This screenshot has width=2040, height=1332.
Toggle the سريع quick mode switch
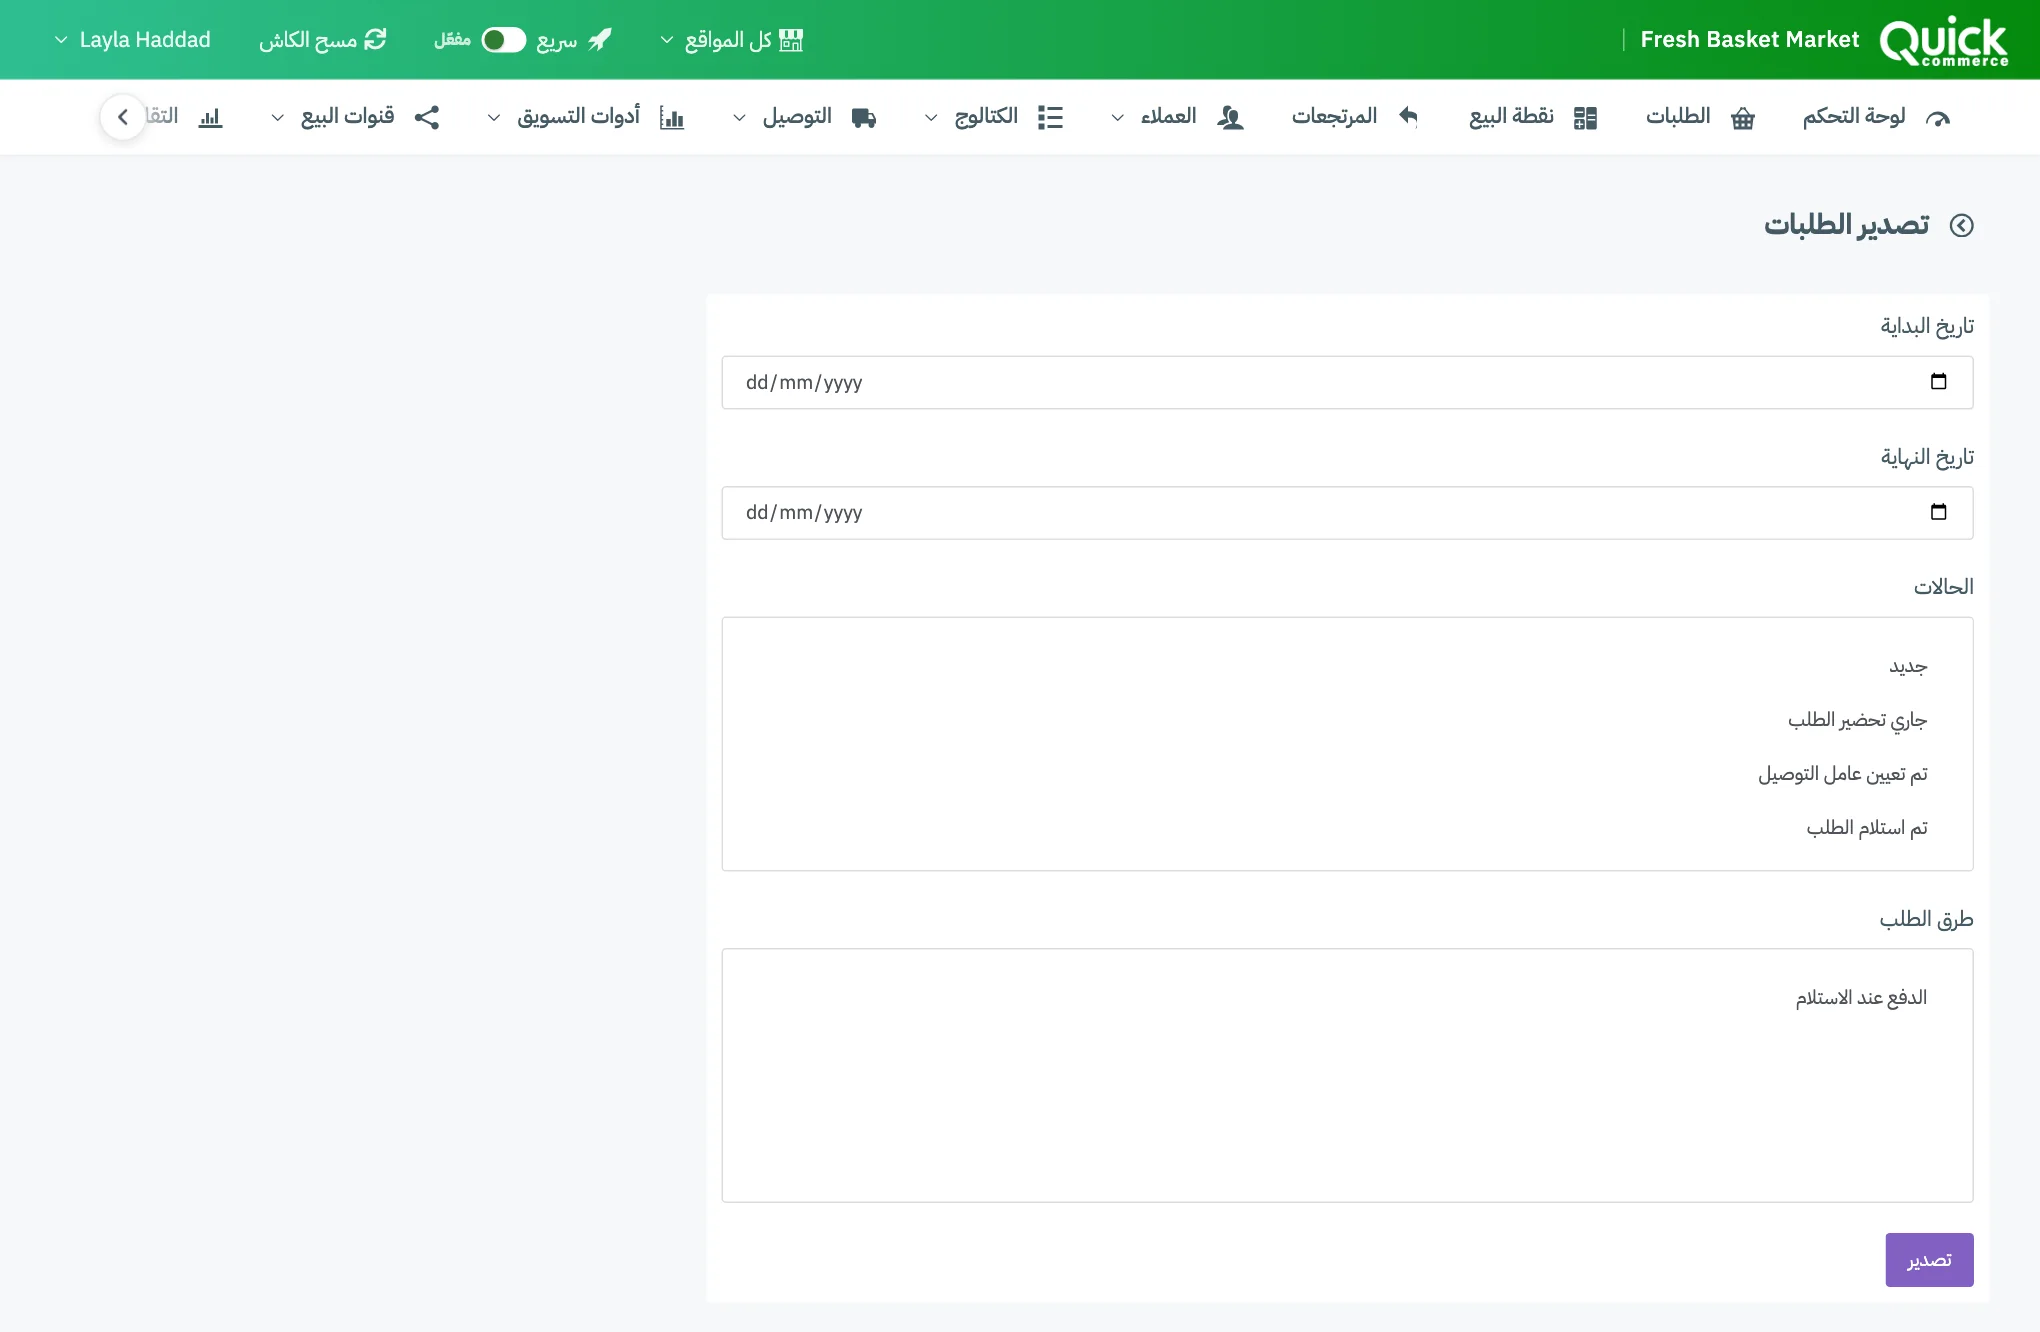(504, 40)
